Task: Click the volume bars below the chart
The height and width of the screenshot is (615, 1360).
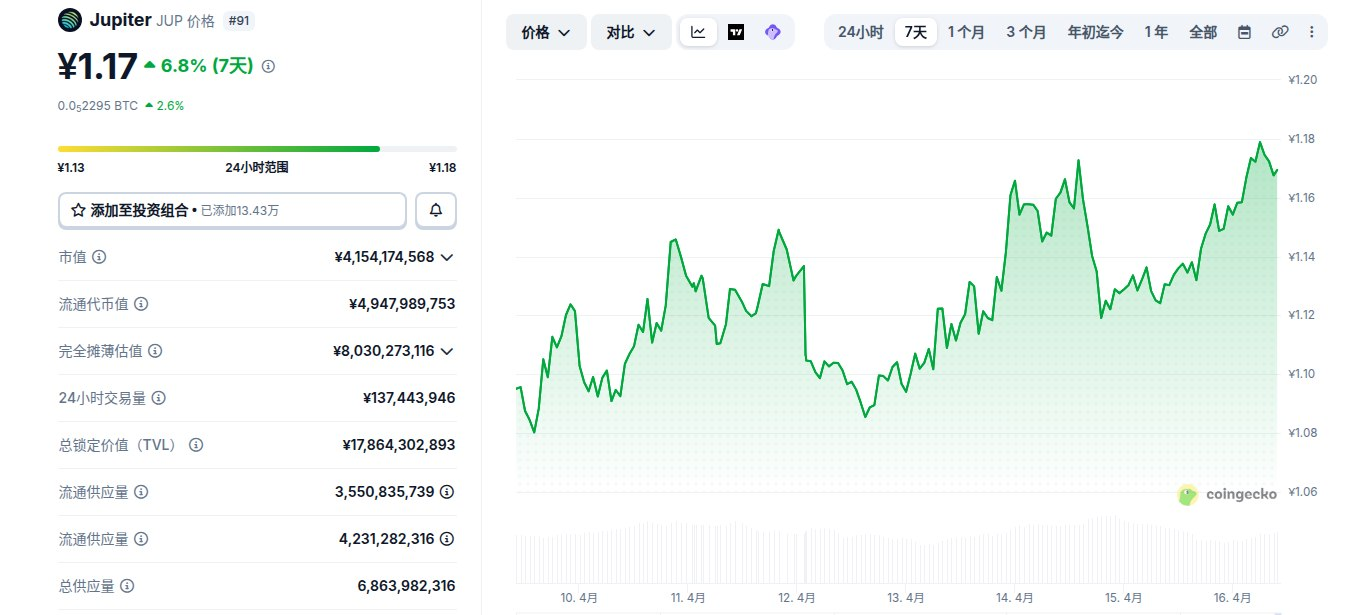Action: point(896,550)
